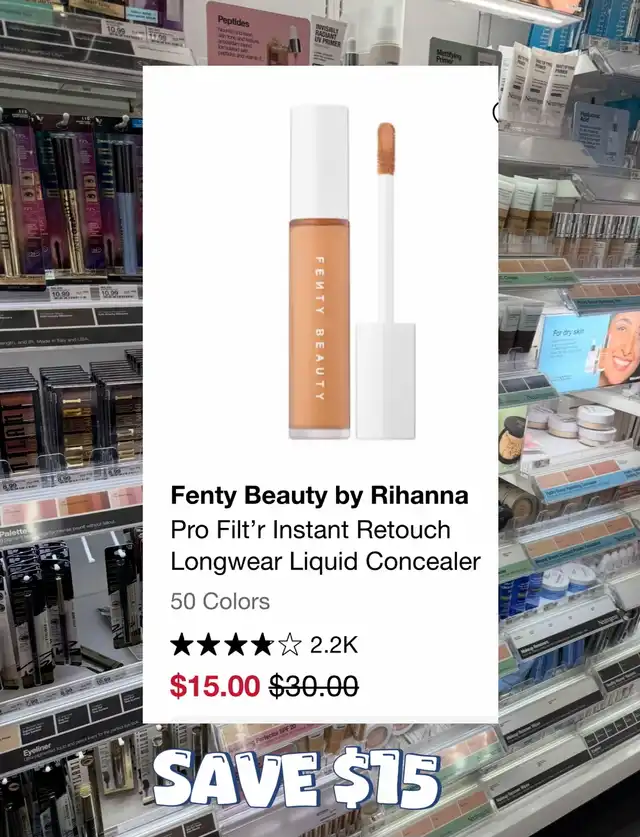Click the partial circle icon beside the card
Screen dimensions: 640x837
(x=496, y=112)
